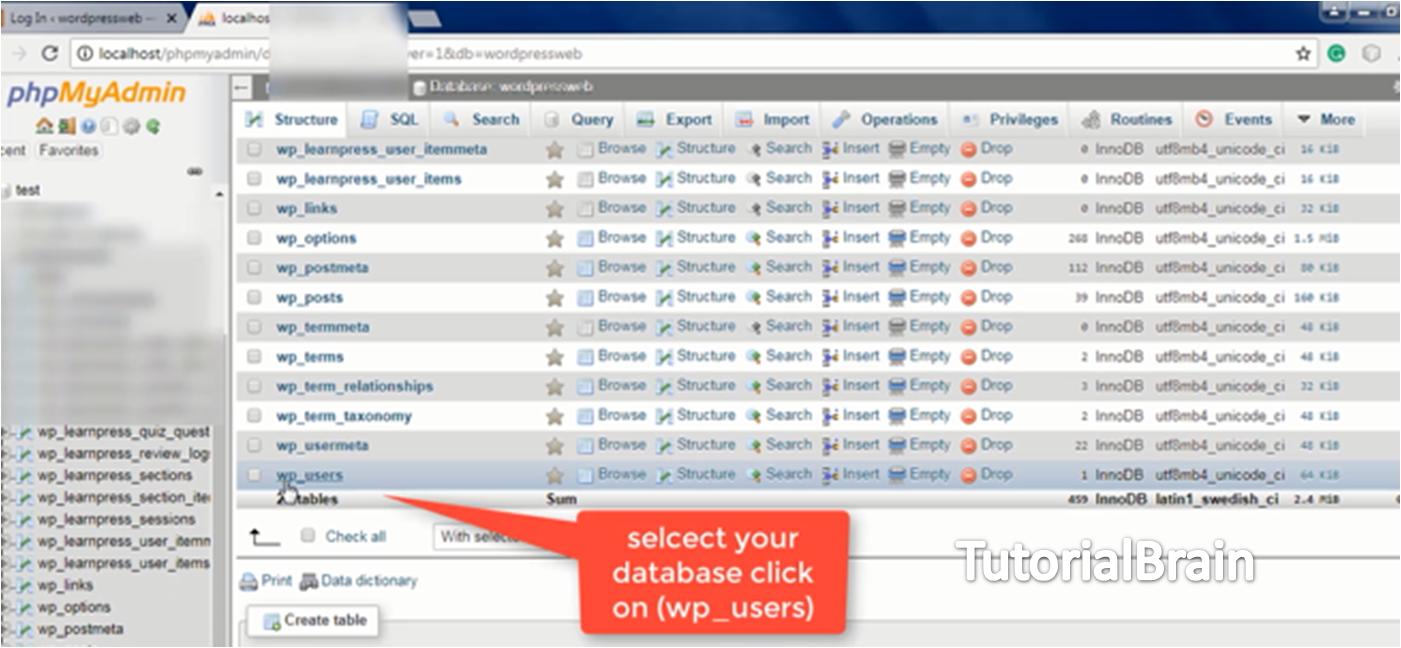Click the Print icon below the table
This screenshot has width=1401, height=648.
coord(249,581)
